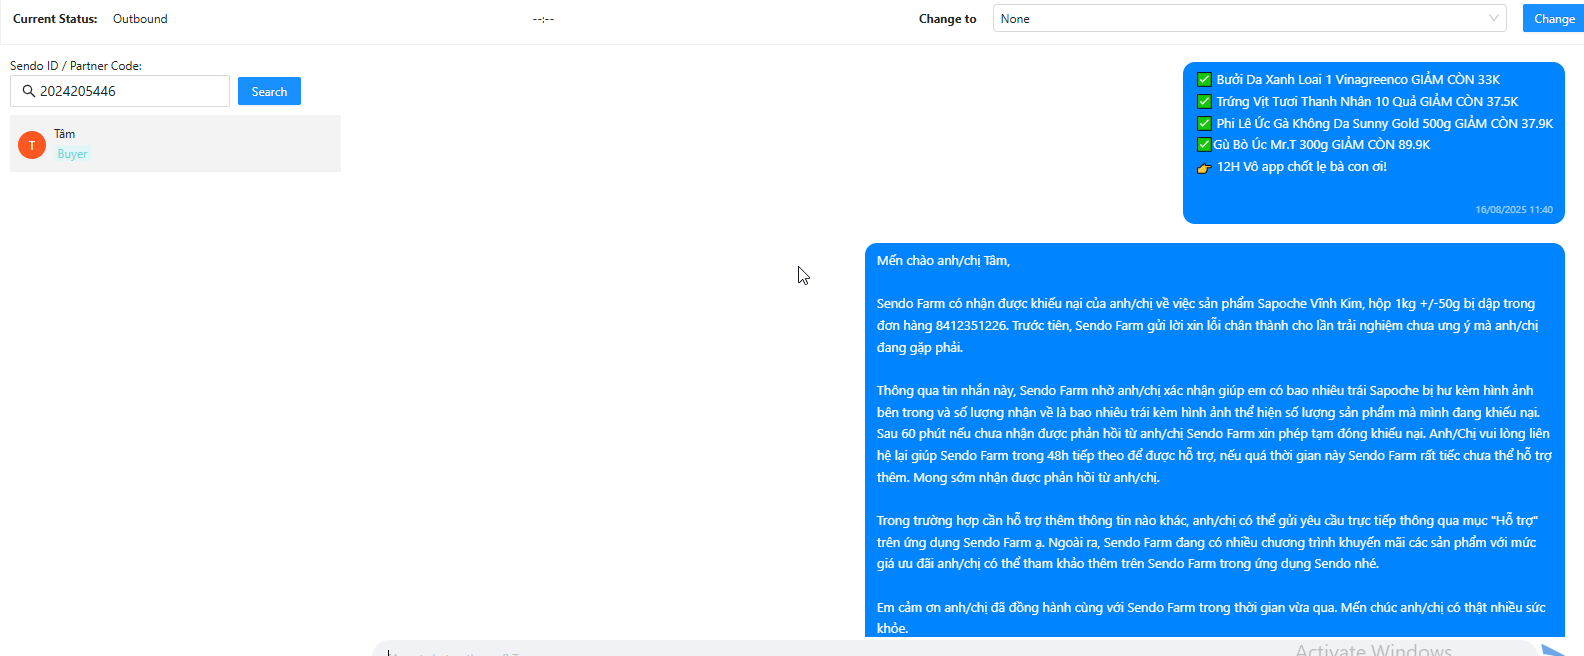Viewport: 1584px width, 656px height.
Task: Click the green checkmark beside Bưởi Da Xanh
Action: pos(1204,79)
